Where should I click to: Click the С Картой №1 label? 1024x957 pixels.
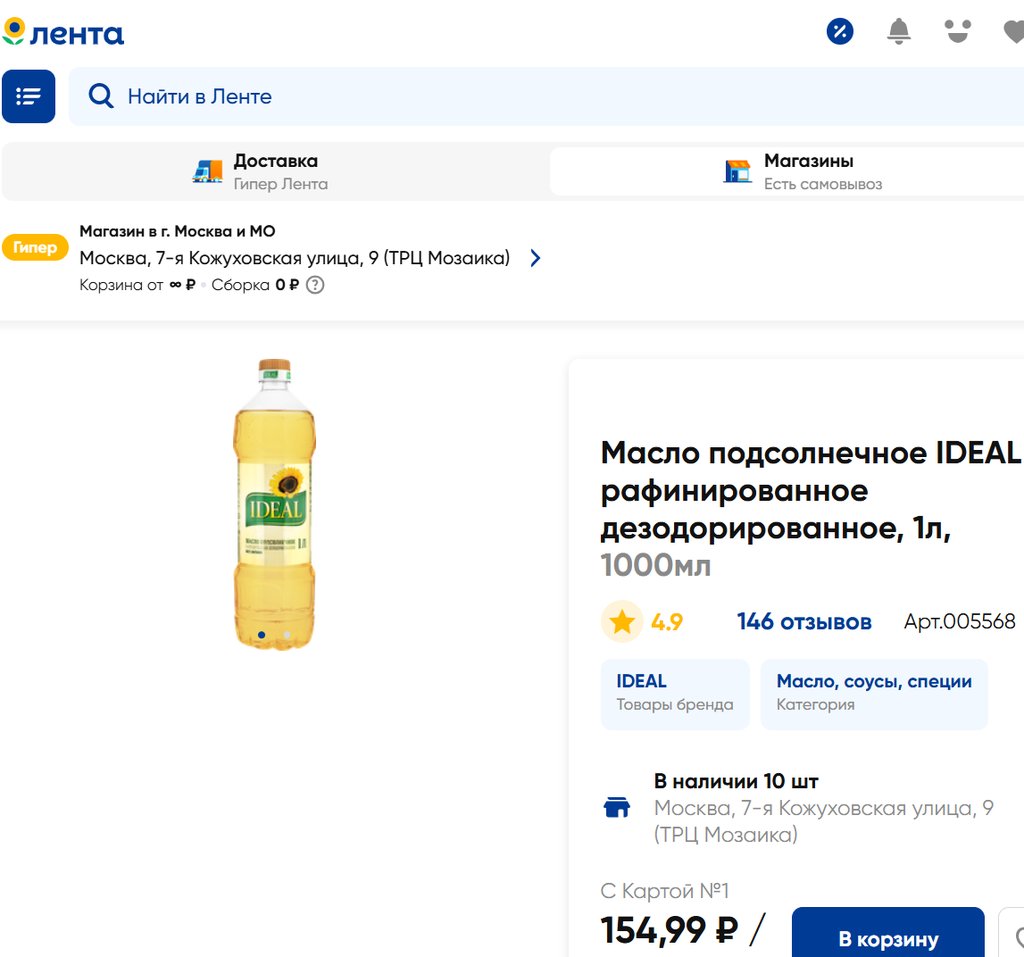pos(664,890)
